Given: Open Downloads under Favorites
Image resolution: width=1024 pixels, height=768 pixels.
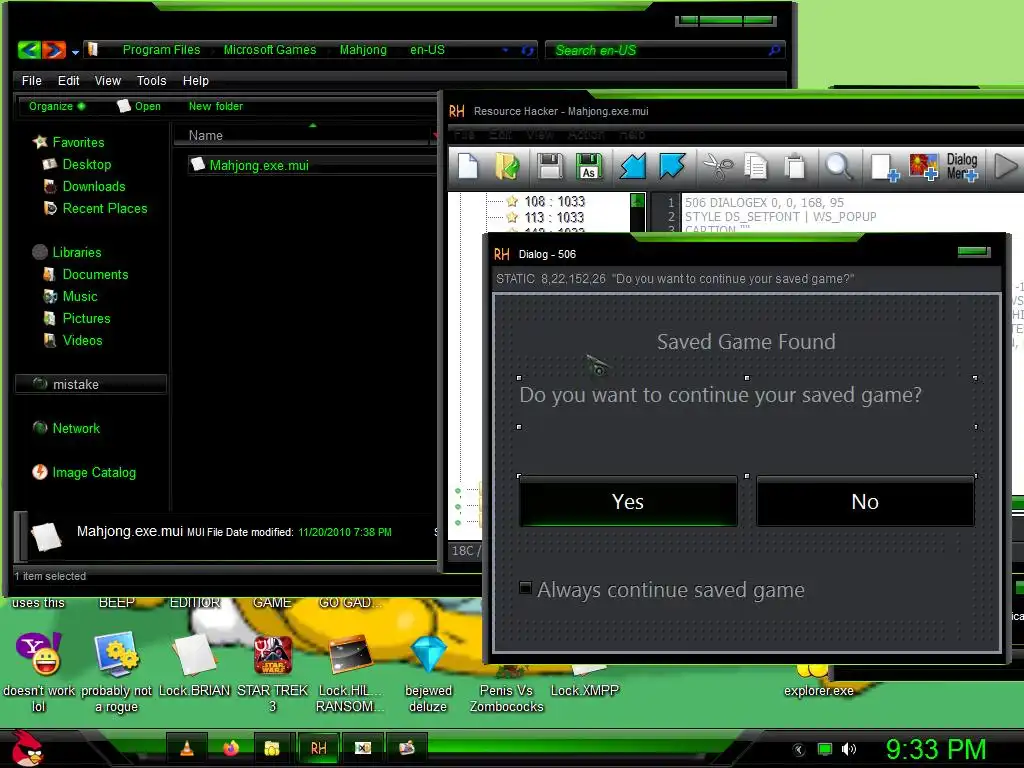Looking at the screenshot, I should click(x=84, y=186).
